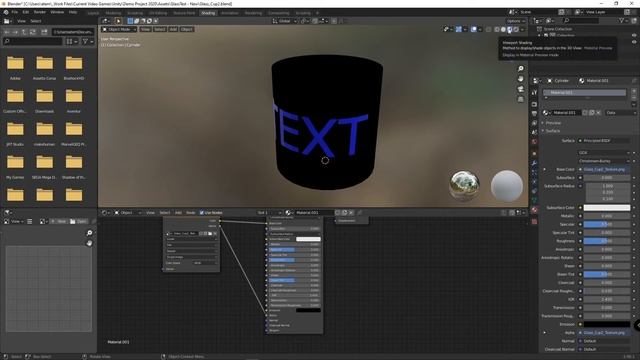Switch to material preview shading
Image resolution: width=640 pixels, height=360 pixels.
tap(509, 29)
